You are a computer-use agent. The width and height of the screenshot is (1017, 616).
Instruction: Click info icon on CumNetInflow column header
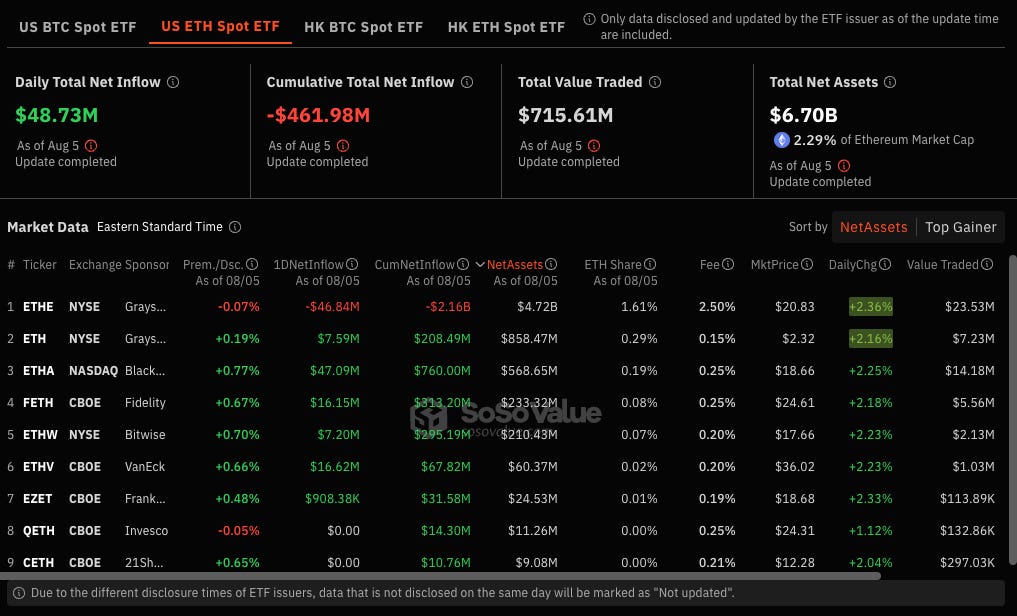(x=463, y=265)
